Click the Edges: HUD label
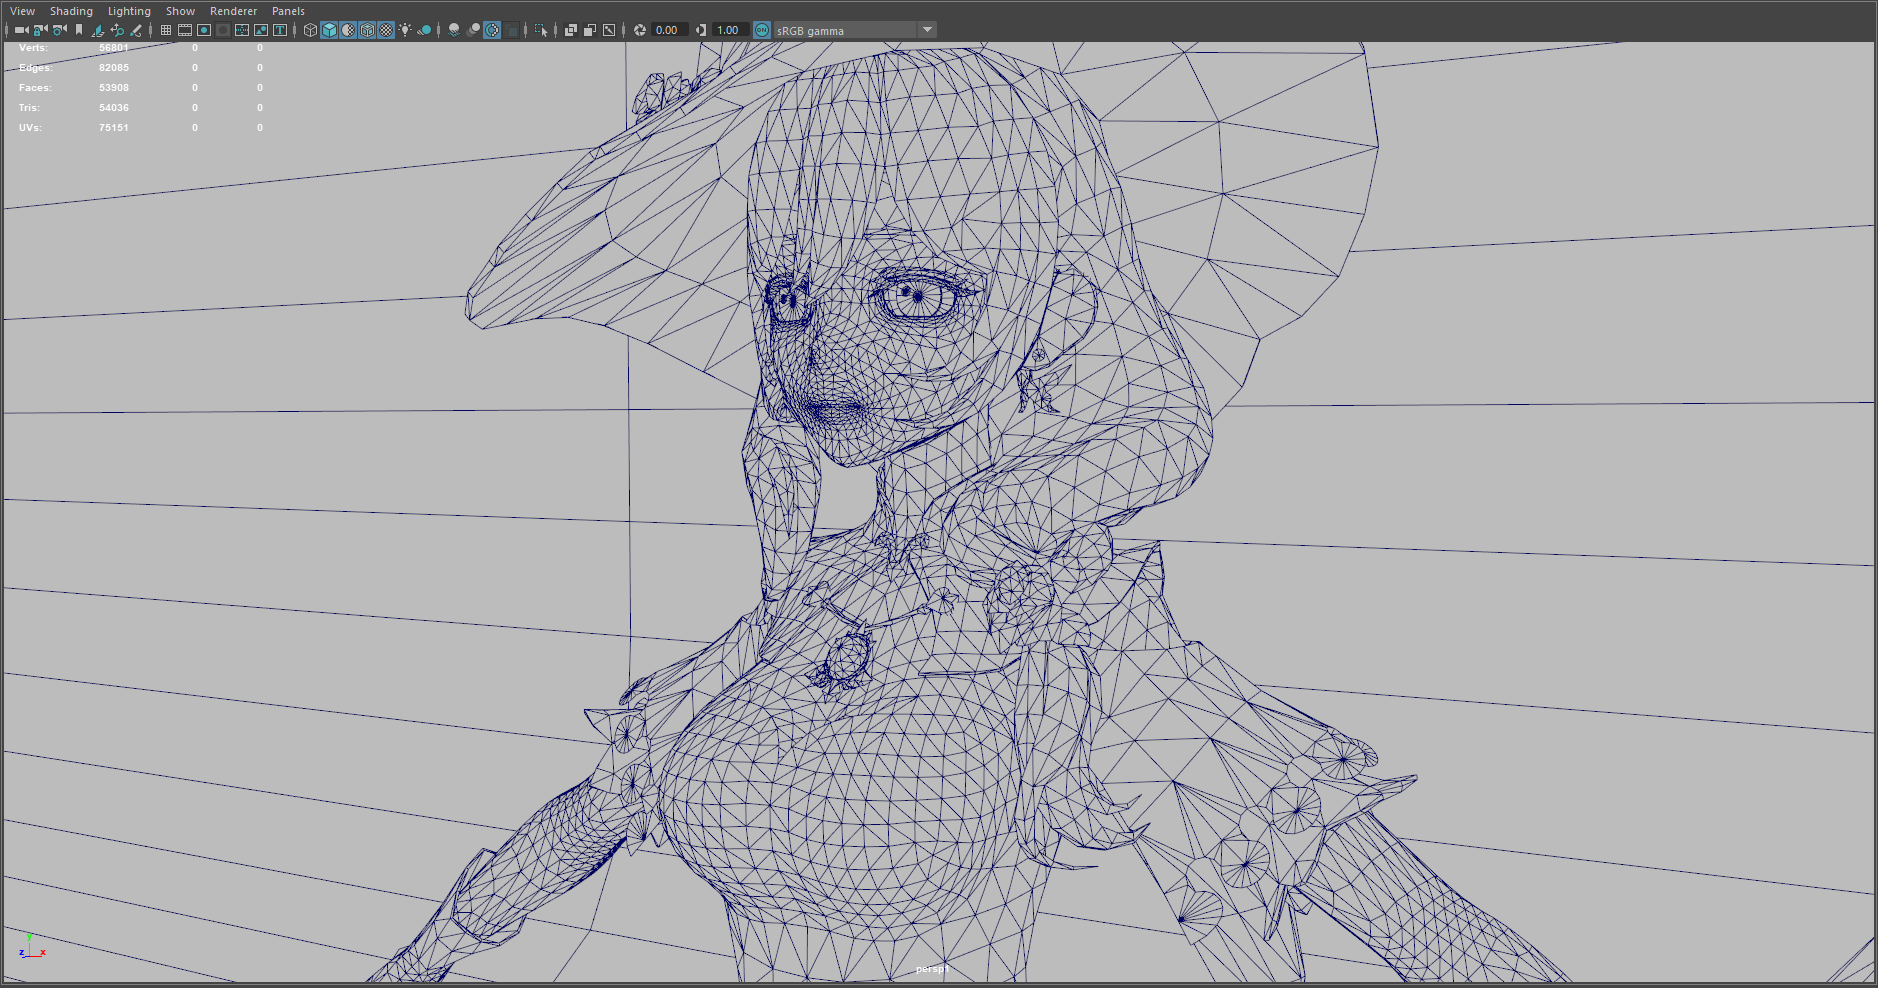Image resolution: width=1878 pixels, height=988 pixels. tap(35, 68)
